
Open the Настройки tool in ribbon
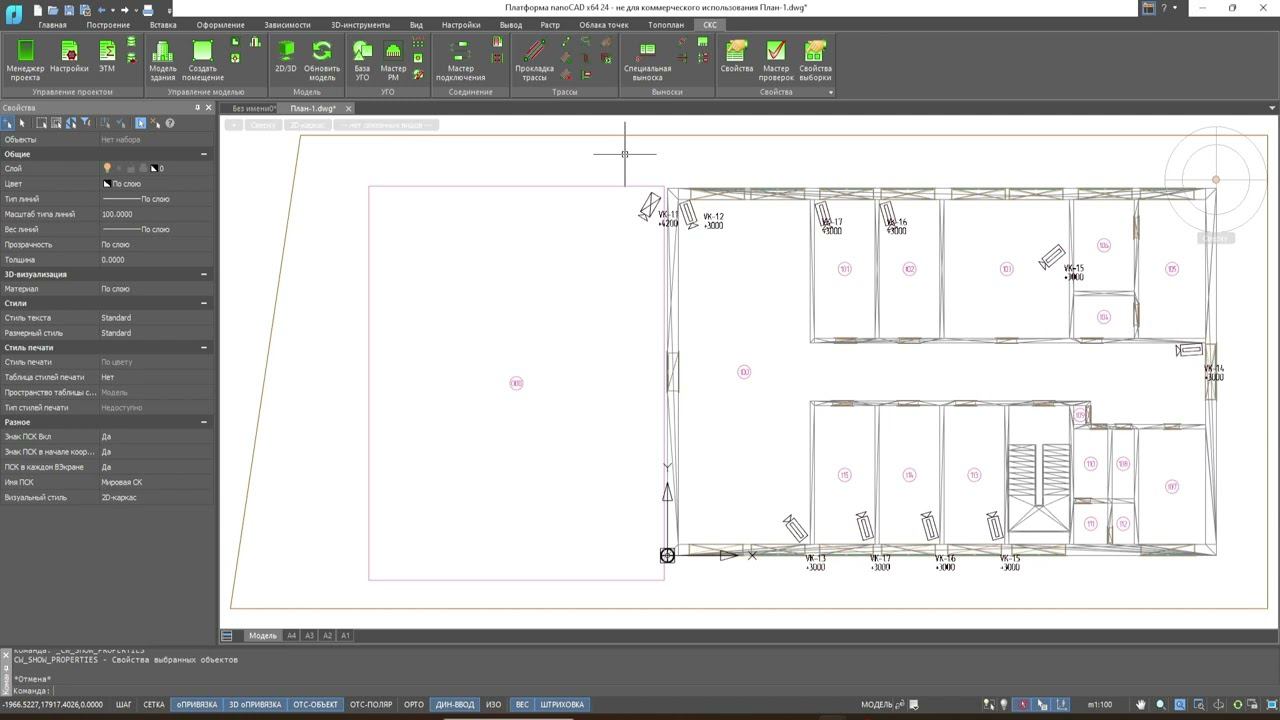click(x=69, y=56)
